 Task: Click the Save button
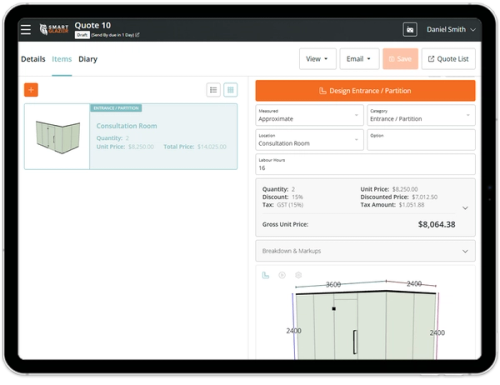(x=400, y=59)
